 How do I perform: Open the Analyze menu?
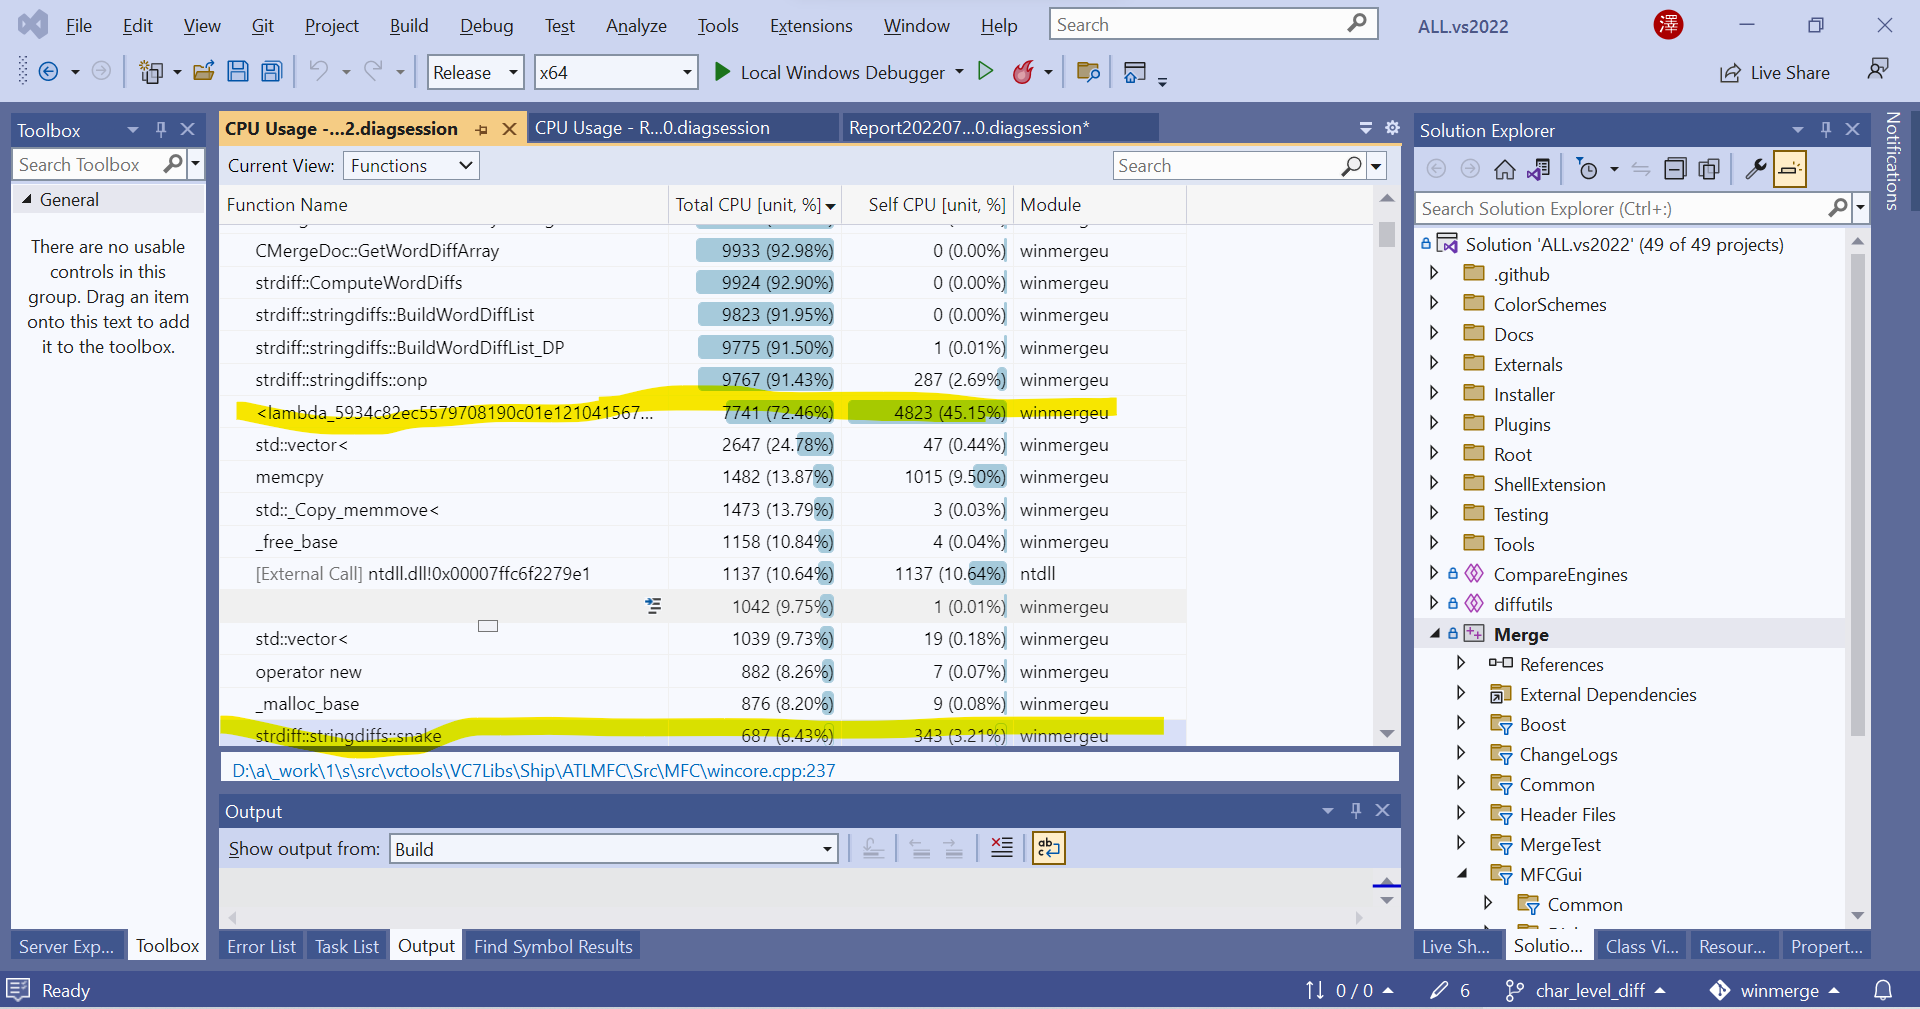click(x=636, y=26)
